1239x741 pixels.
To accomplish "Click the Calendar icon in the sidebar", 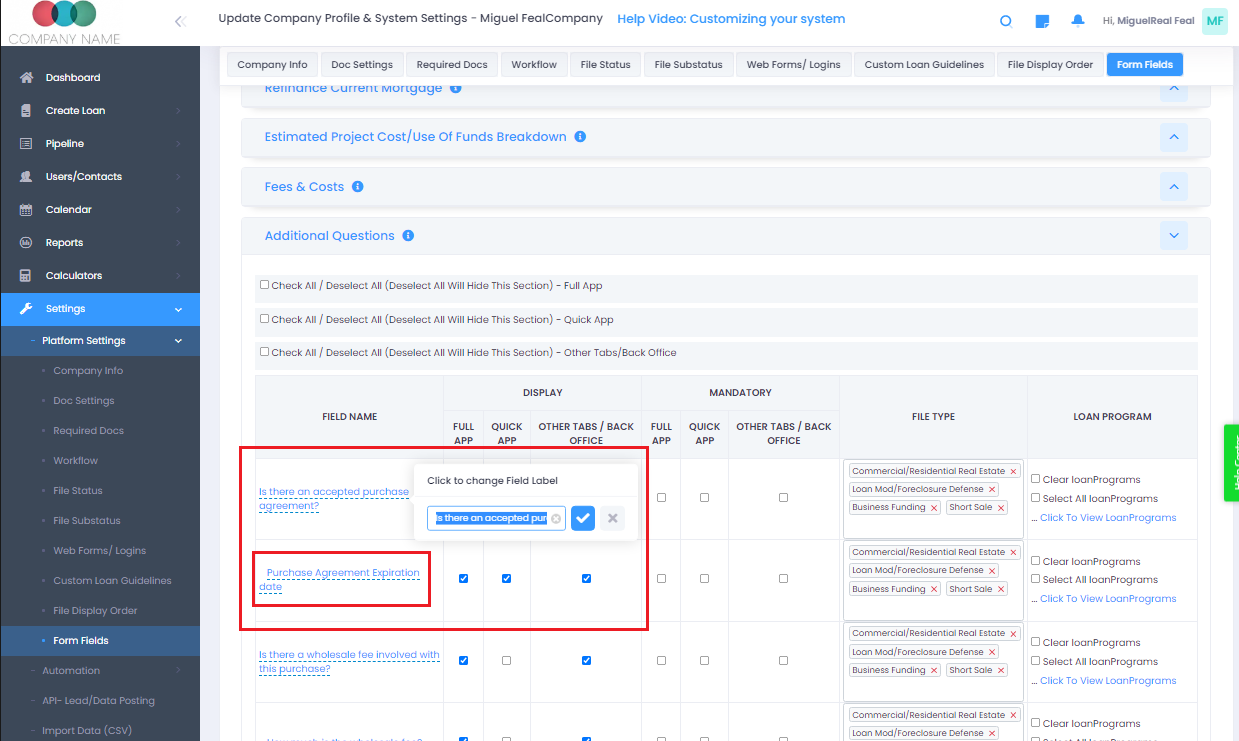I will click(x=26, y=210).
